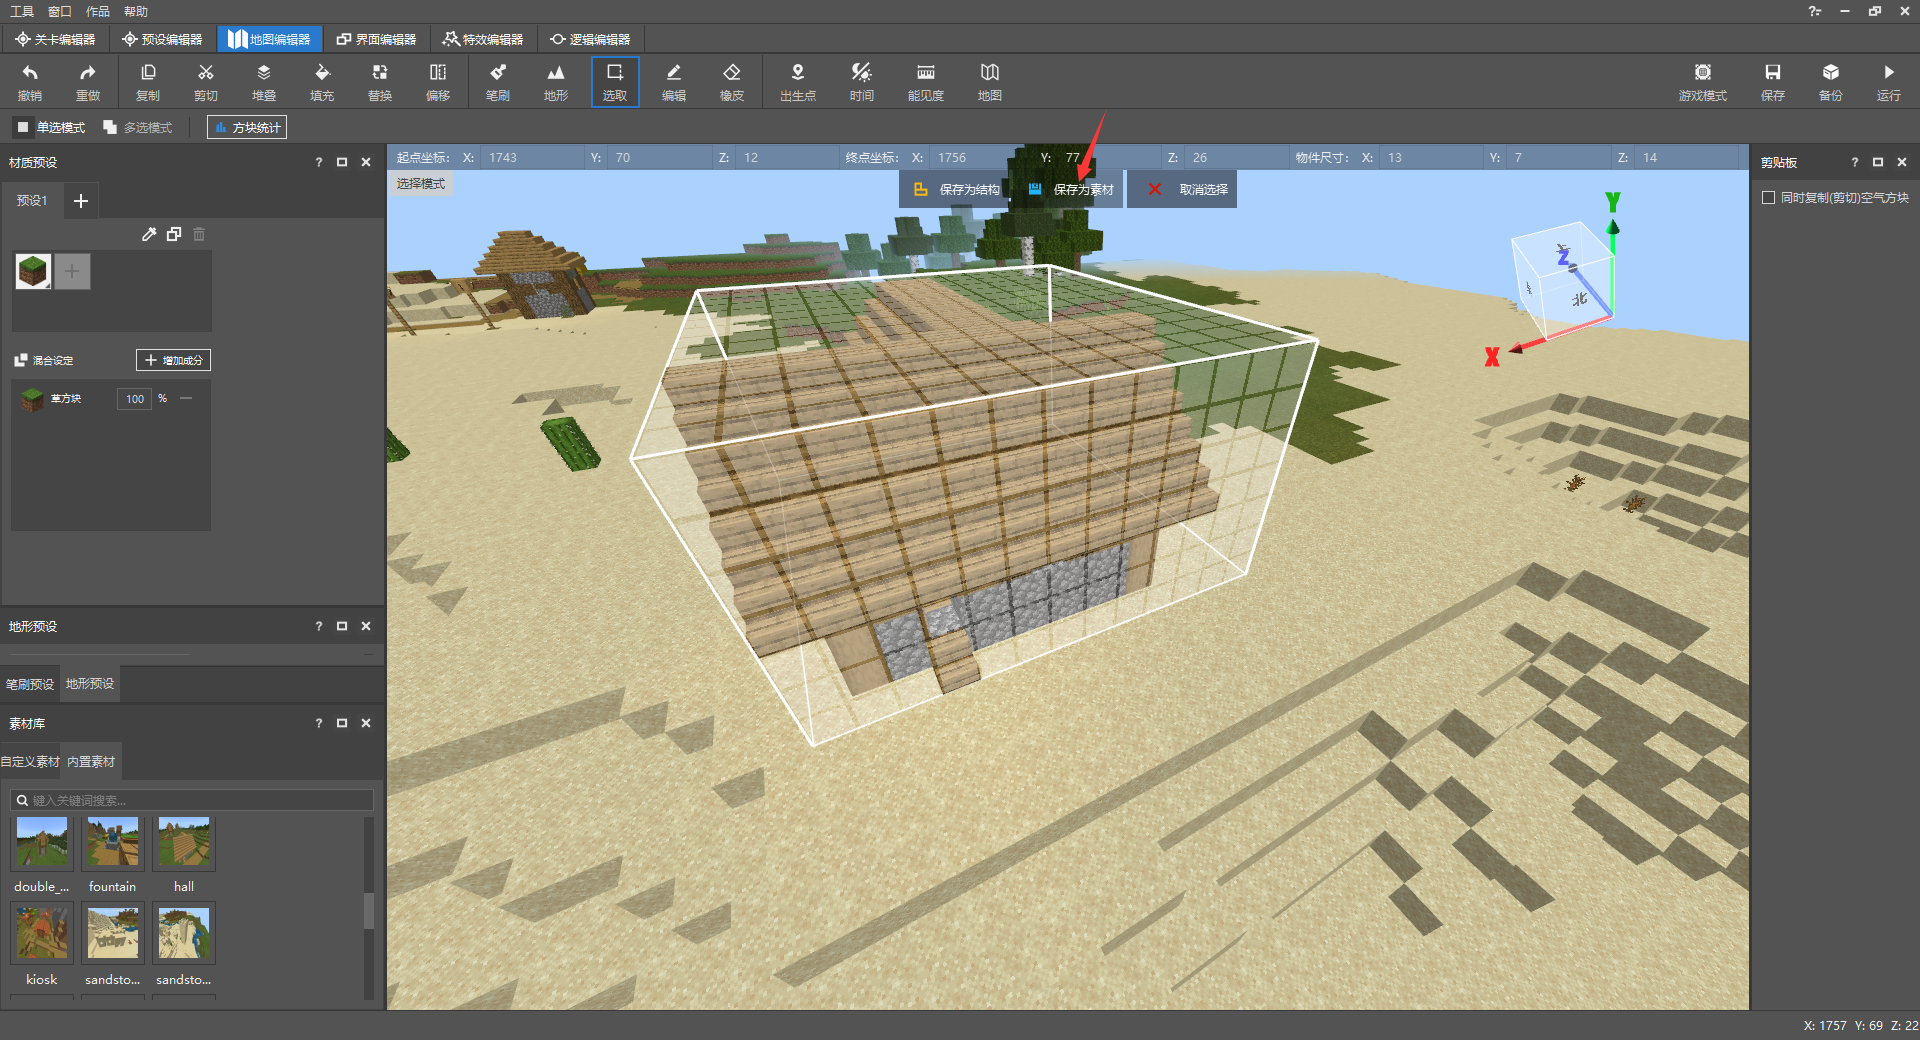Click the empty plus material slot
The image size is (1920, 1040).
72,271
